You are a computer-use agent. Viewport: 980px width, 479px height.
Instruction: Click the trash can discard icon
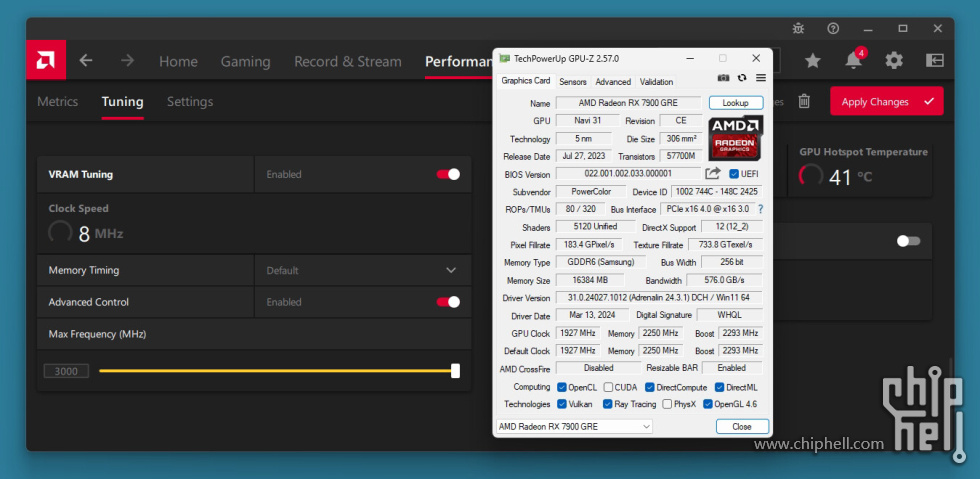(x=804, y=101)
